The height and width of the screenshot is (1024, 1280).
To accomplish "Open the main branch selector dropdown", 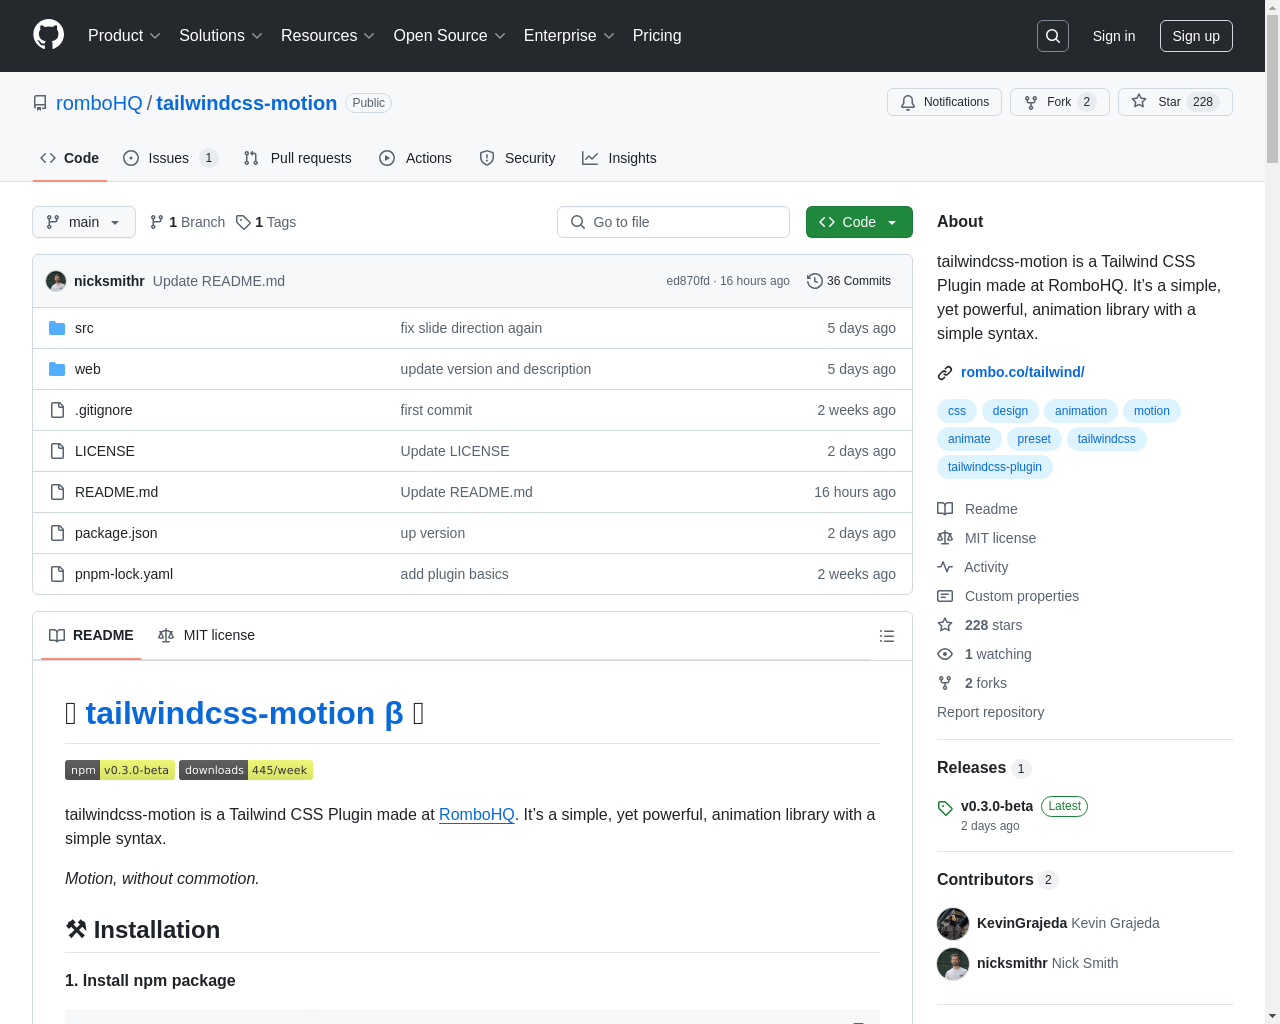I will [84, 222].
